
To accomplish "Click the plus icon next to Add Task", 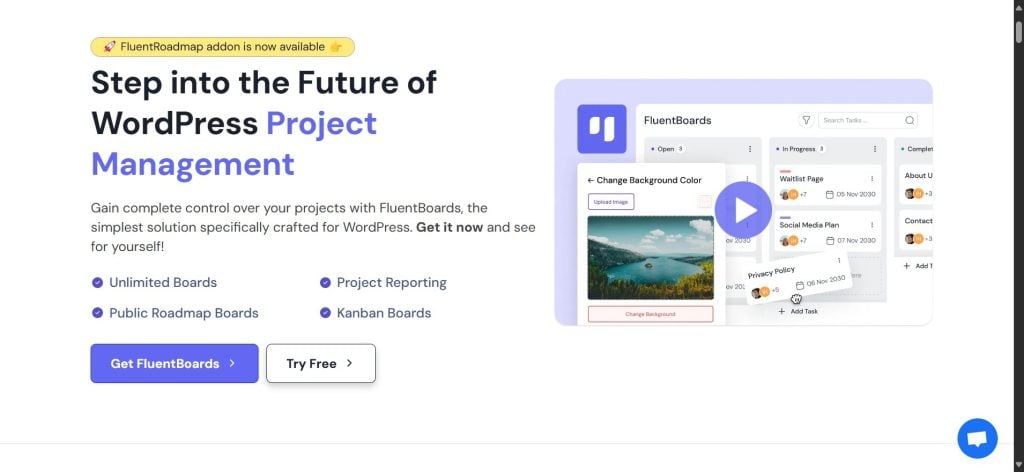I will point(782,311).
